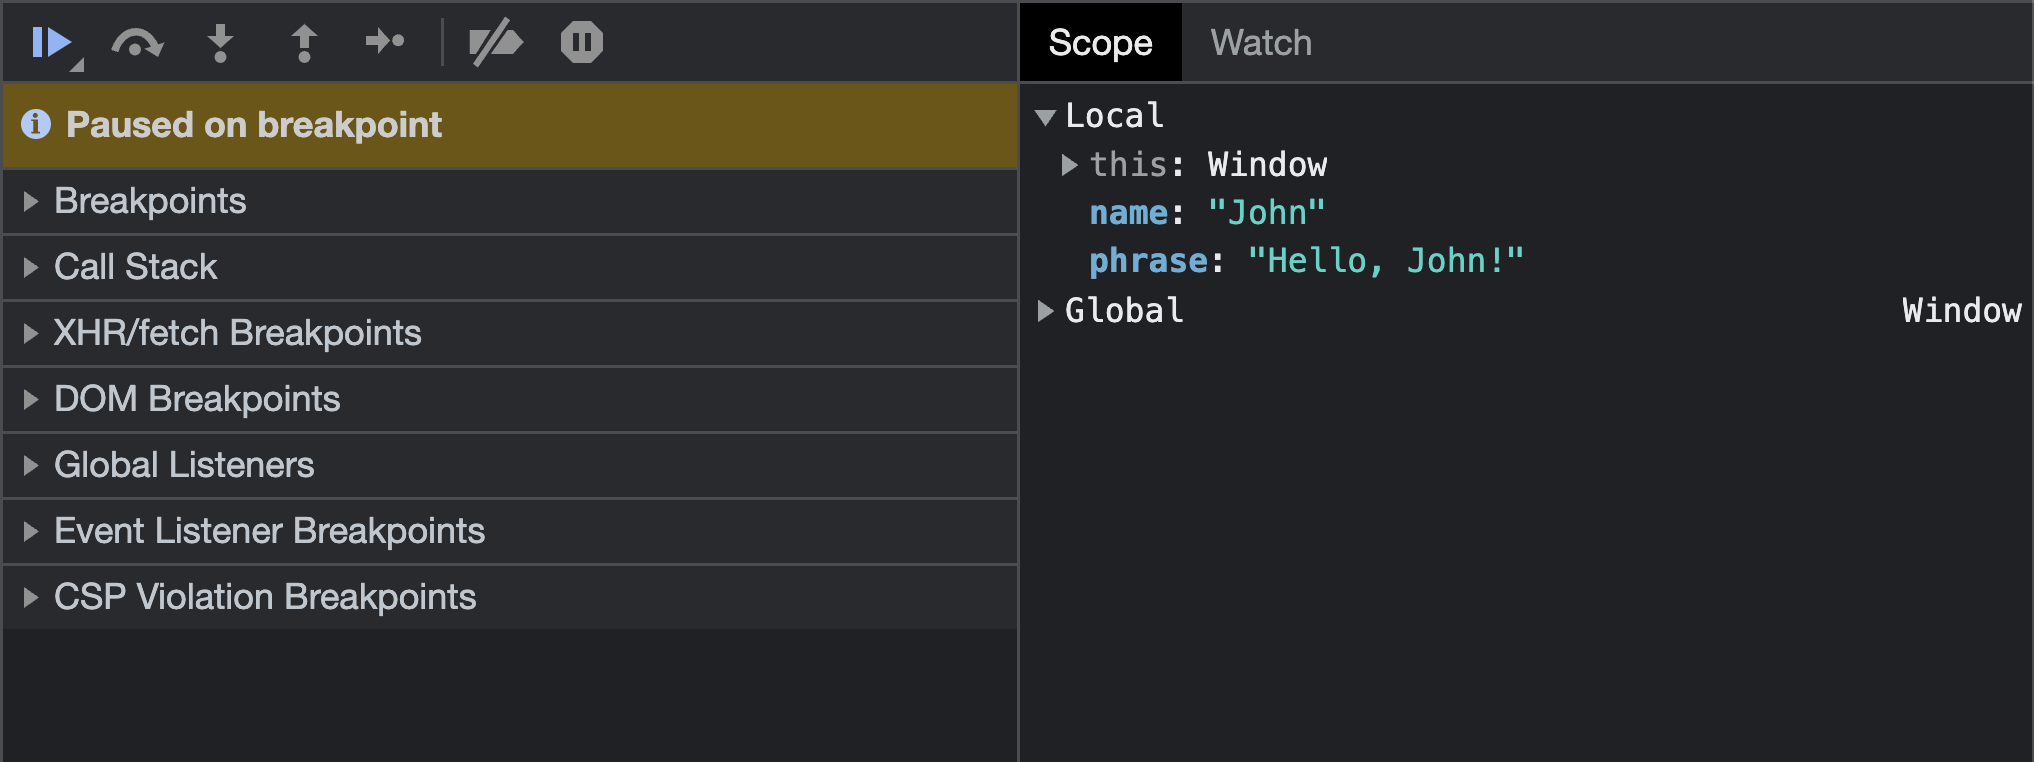2034x762 pixels.
Task: Expand XHR/fetch Breakpoints pane
Action: coord(237,333)
